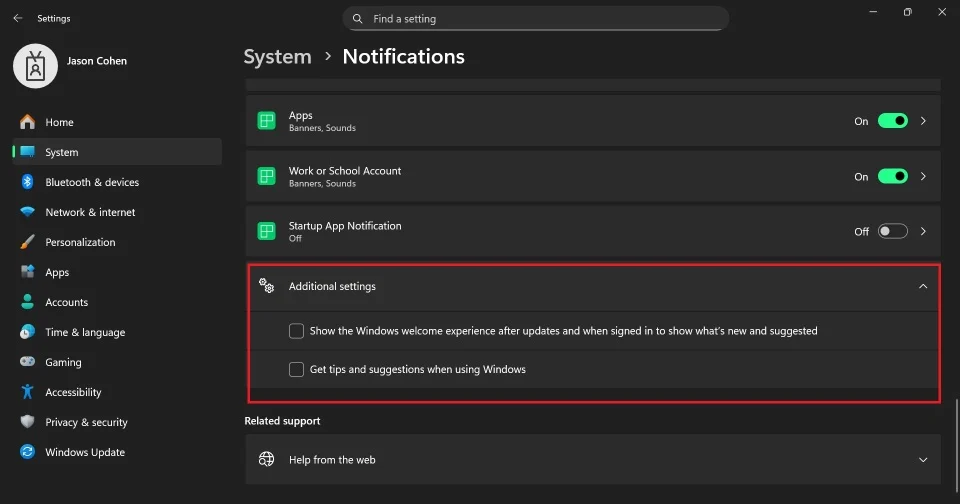The width and height of the screenshot is (960, 504).
Task: Click the Related support heading
Action: (x=282, y=421)
